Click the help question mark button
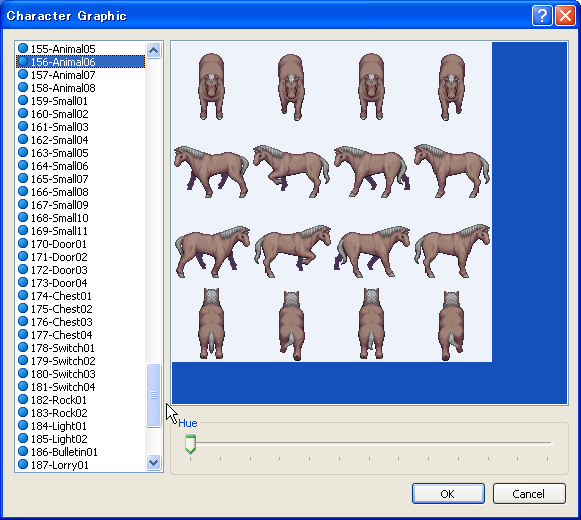The width and height of the screenshot is (581, 520). pyautogui.click(x=542, y=16)
